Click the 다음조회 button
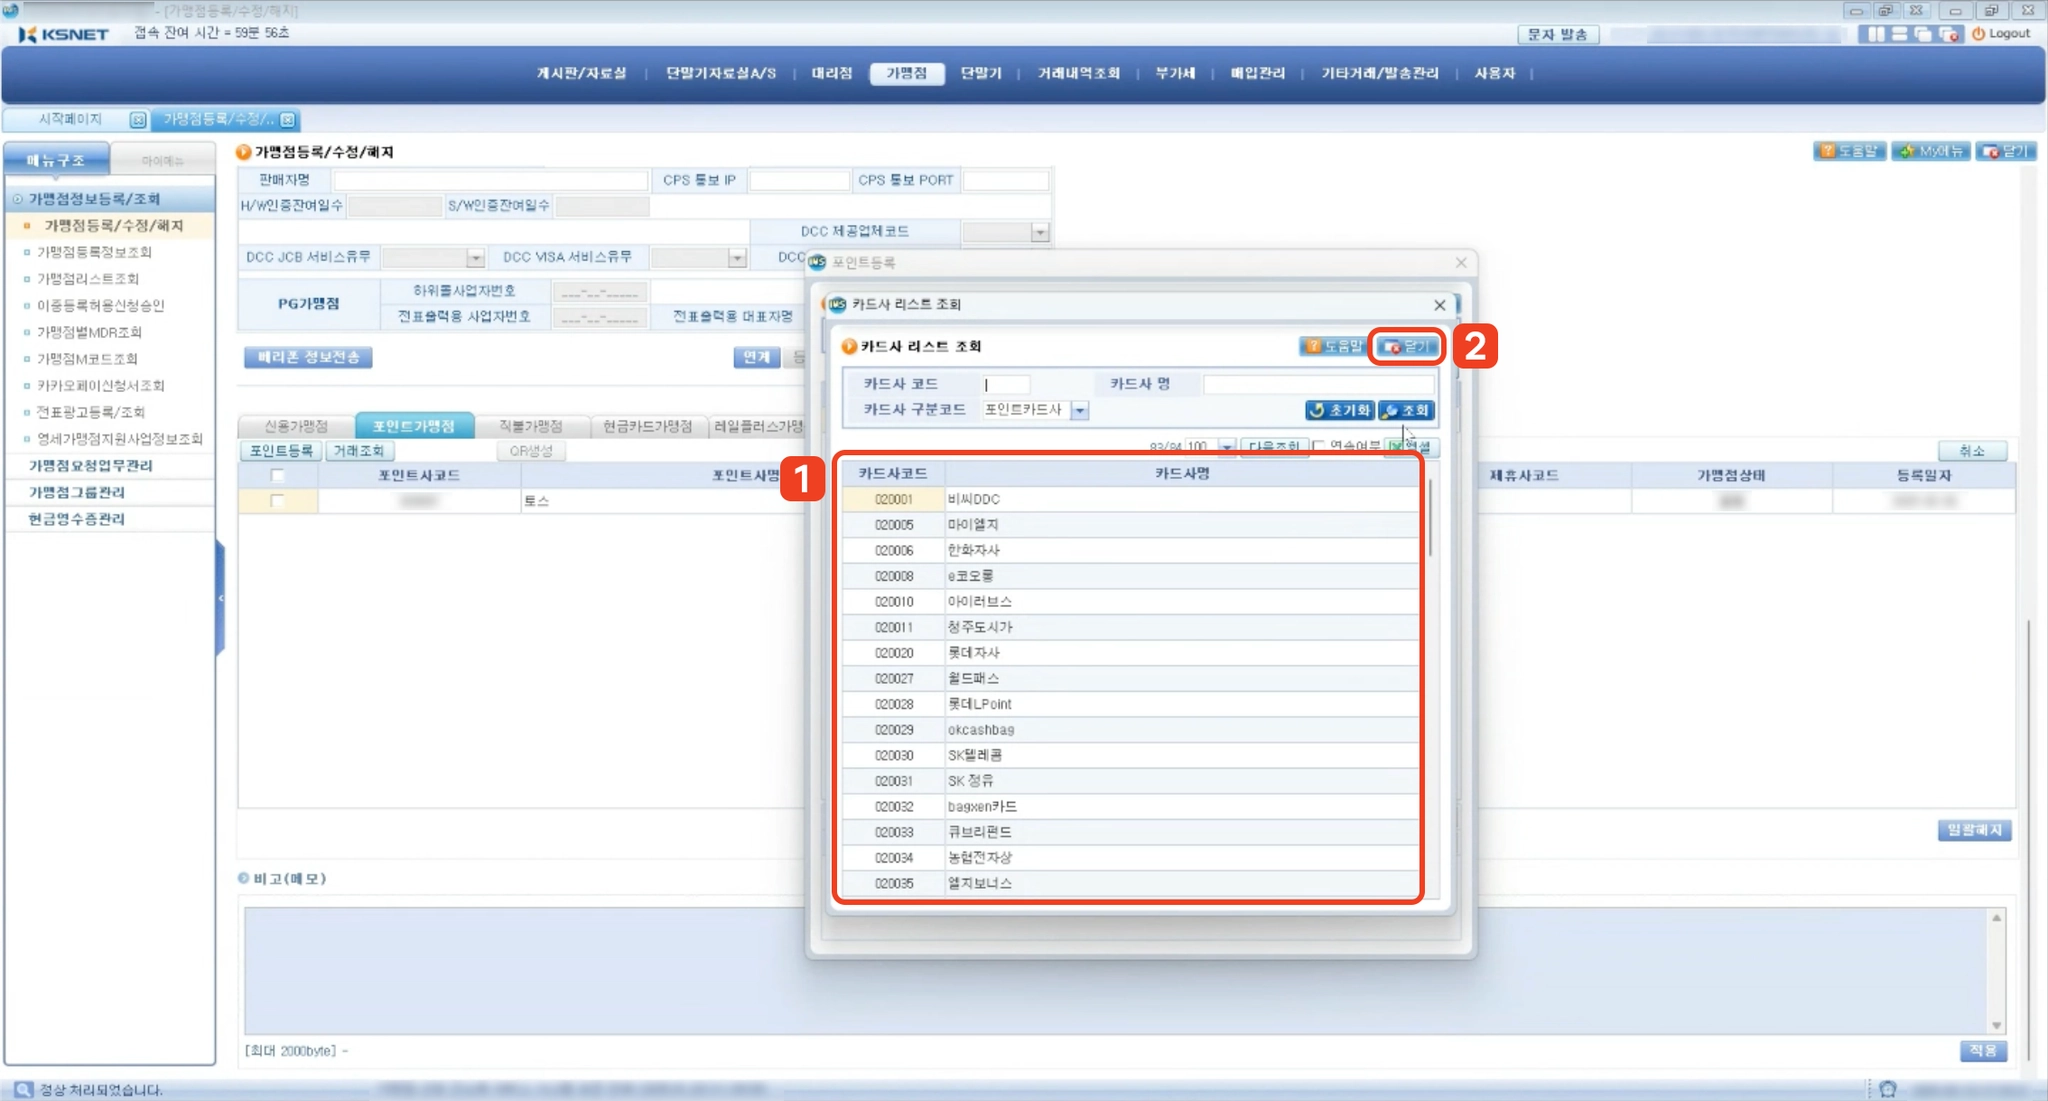 [x=1274, y=446]
